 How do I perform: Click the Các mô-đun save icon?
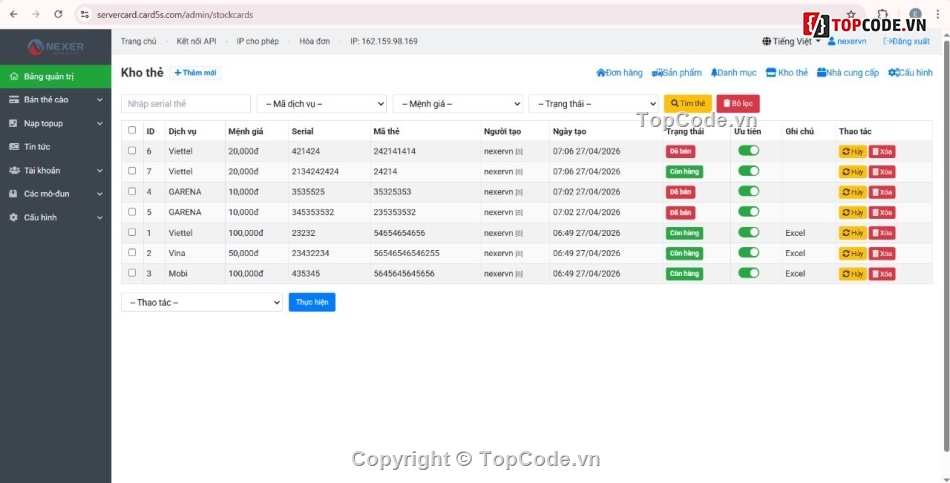(13, 194)
